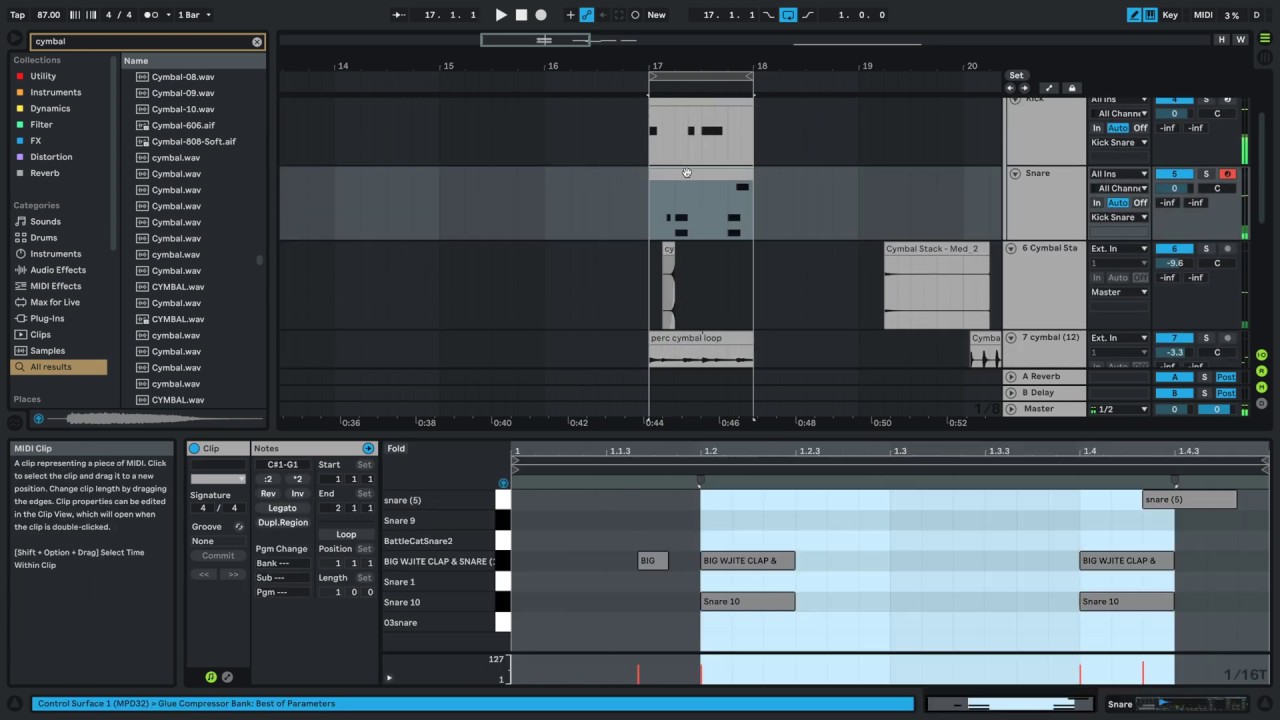Toggle the Returns section R button

1262,371
